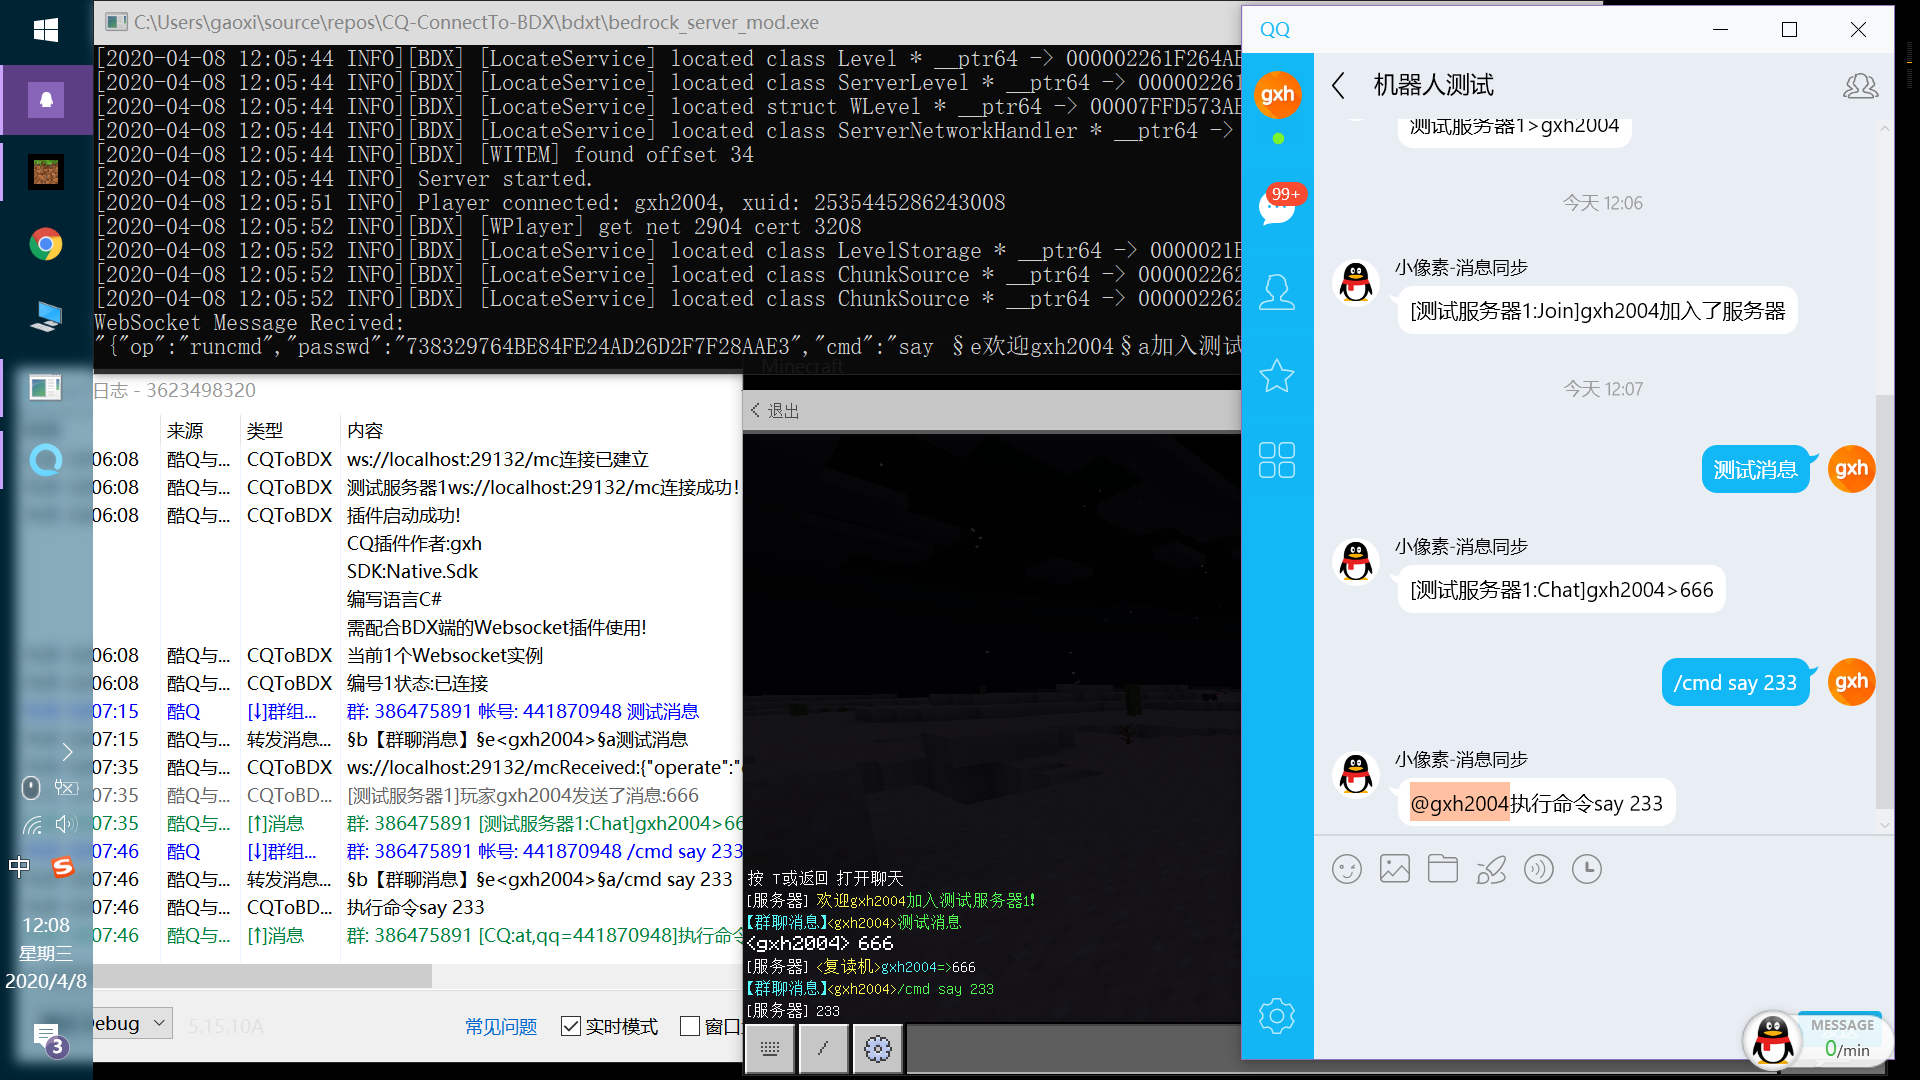Viewport: 1920px width, 1080px height.
Task: Click the send image icon in chat toolbar
Action: click(x=1395, y=869)
